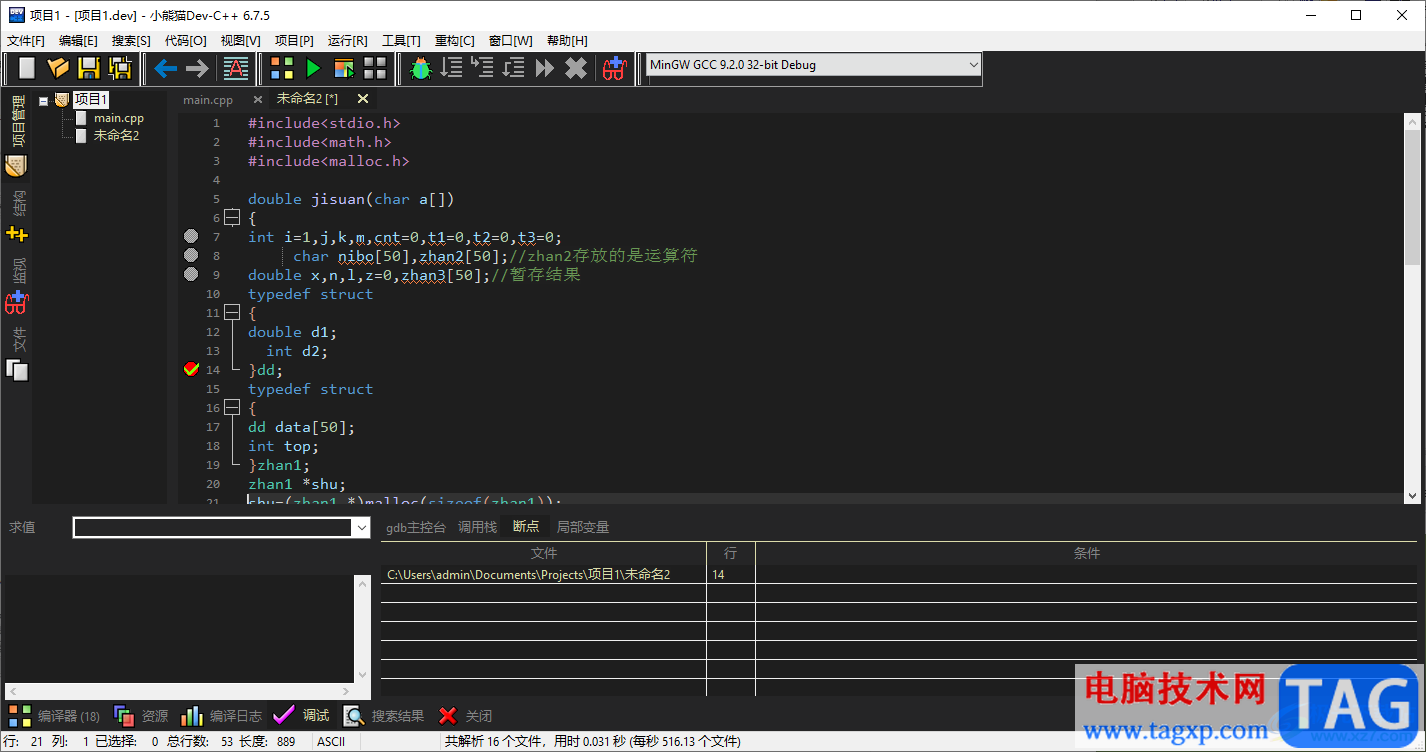Image resolution: width=1426 pixels, height=752 pixels.
Task: Open the 编译器 (18) bottom tab
Action: pyautogui.click(x=55, y=716)
